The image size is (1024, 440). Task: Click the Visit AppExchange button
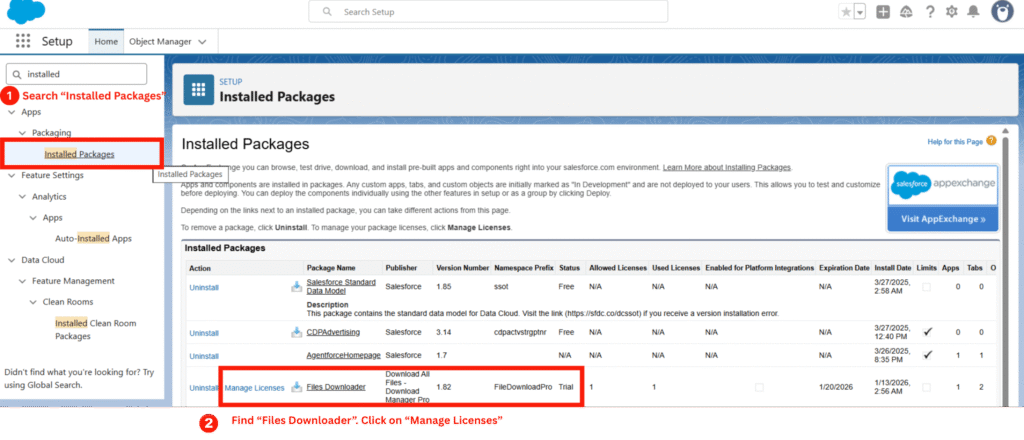[x=943, y=219]
